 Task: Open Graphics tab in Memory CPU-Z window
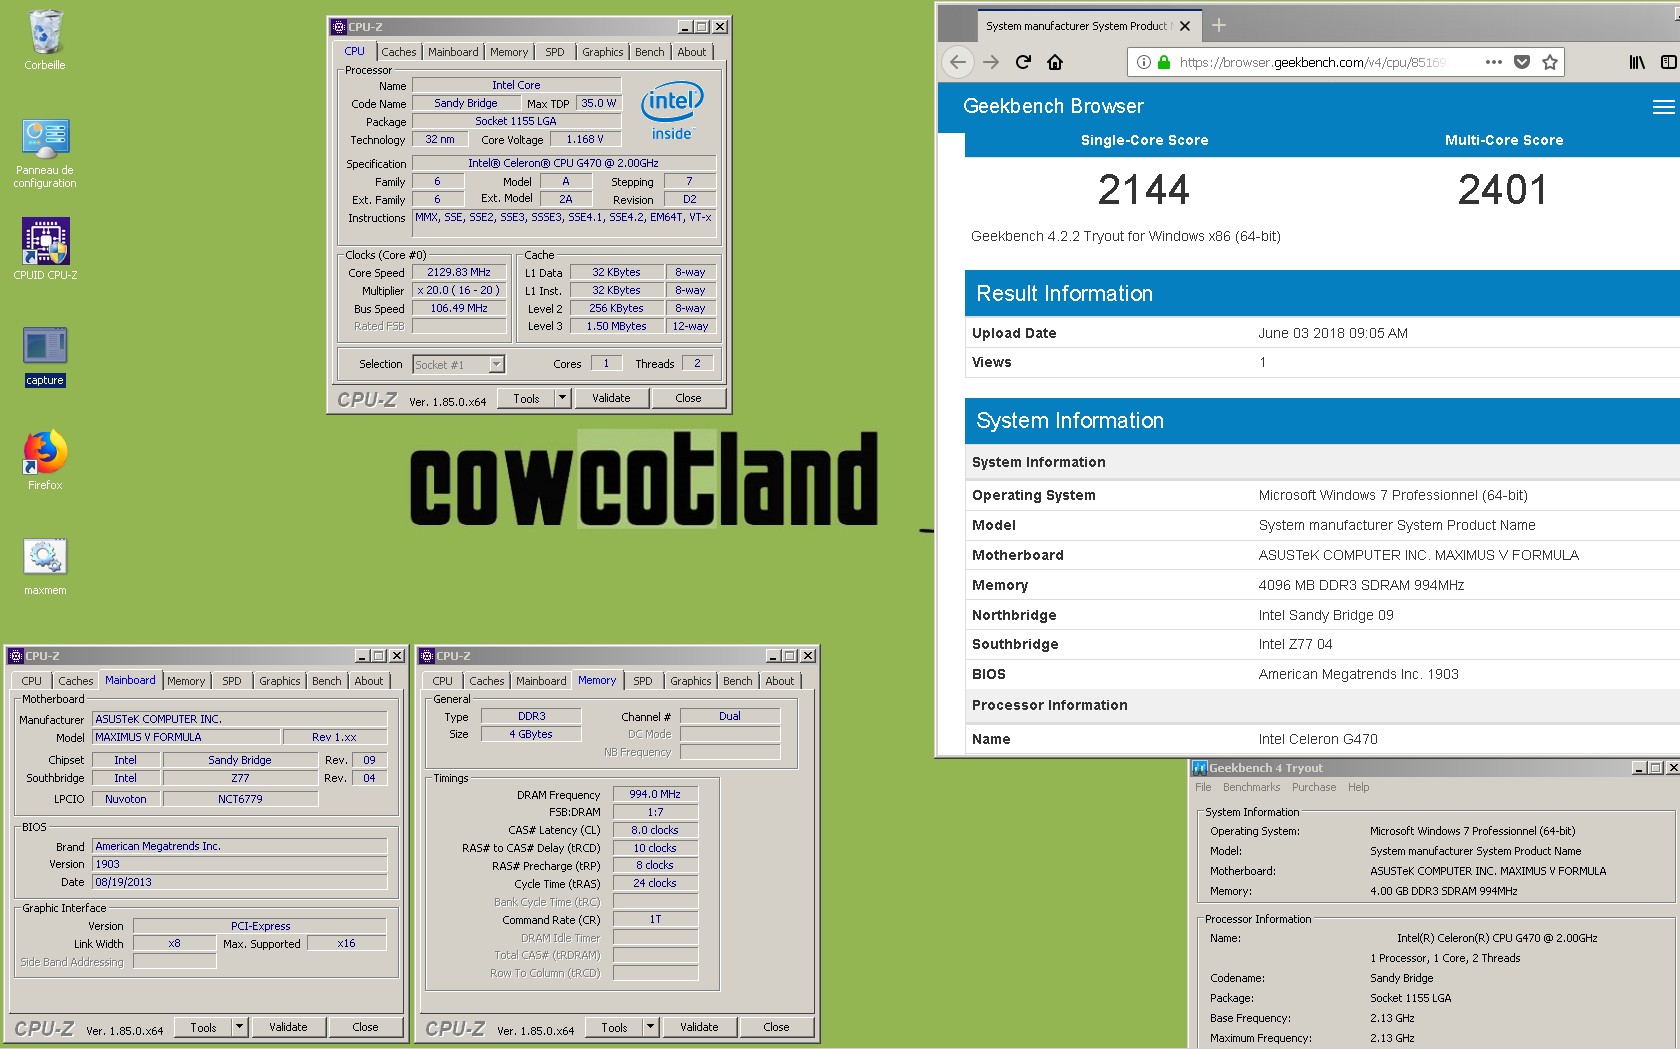(691, 681)
